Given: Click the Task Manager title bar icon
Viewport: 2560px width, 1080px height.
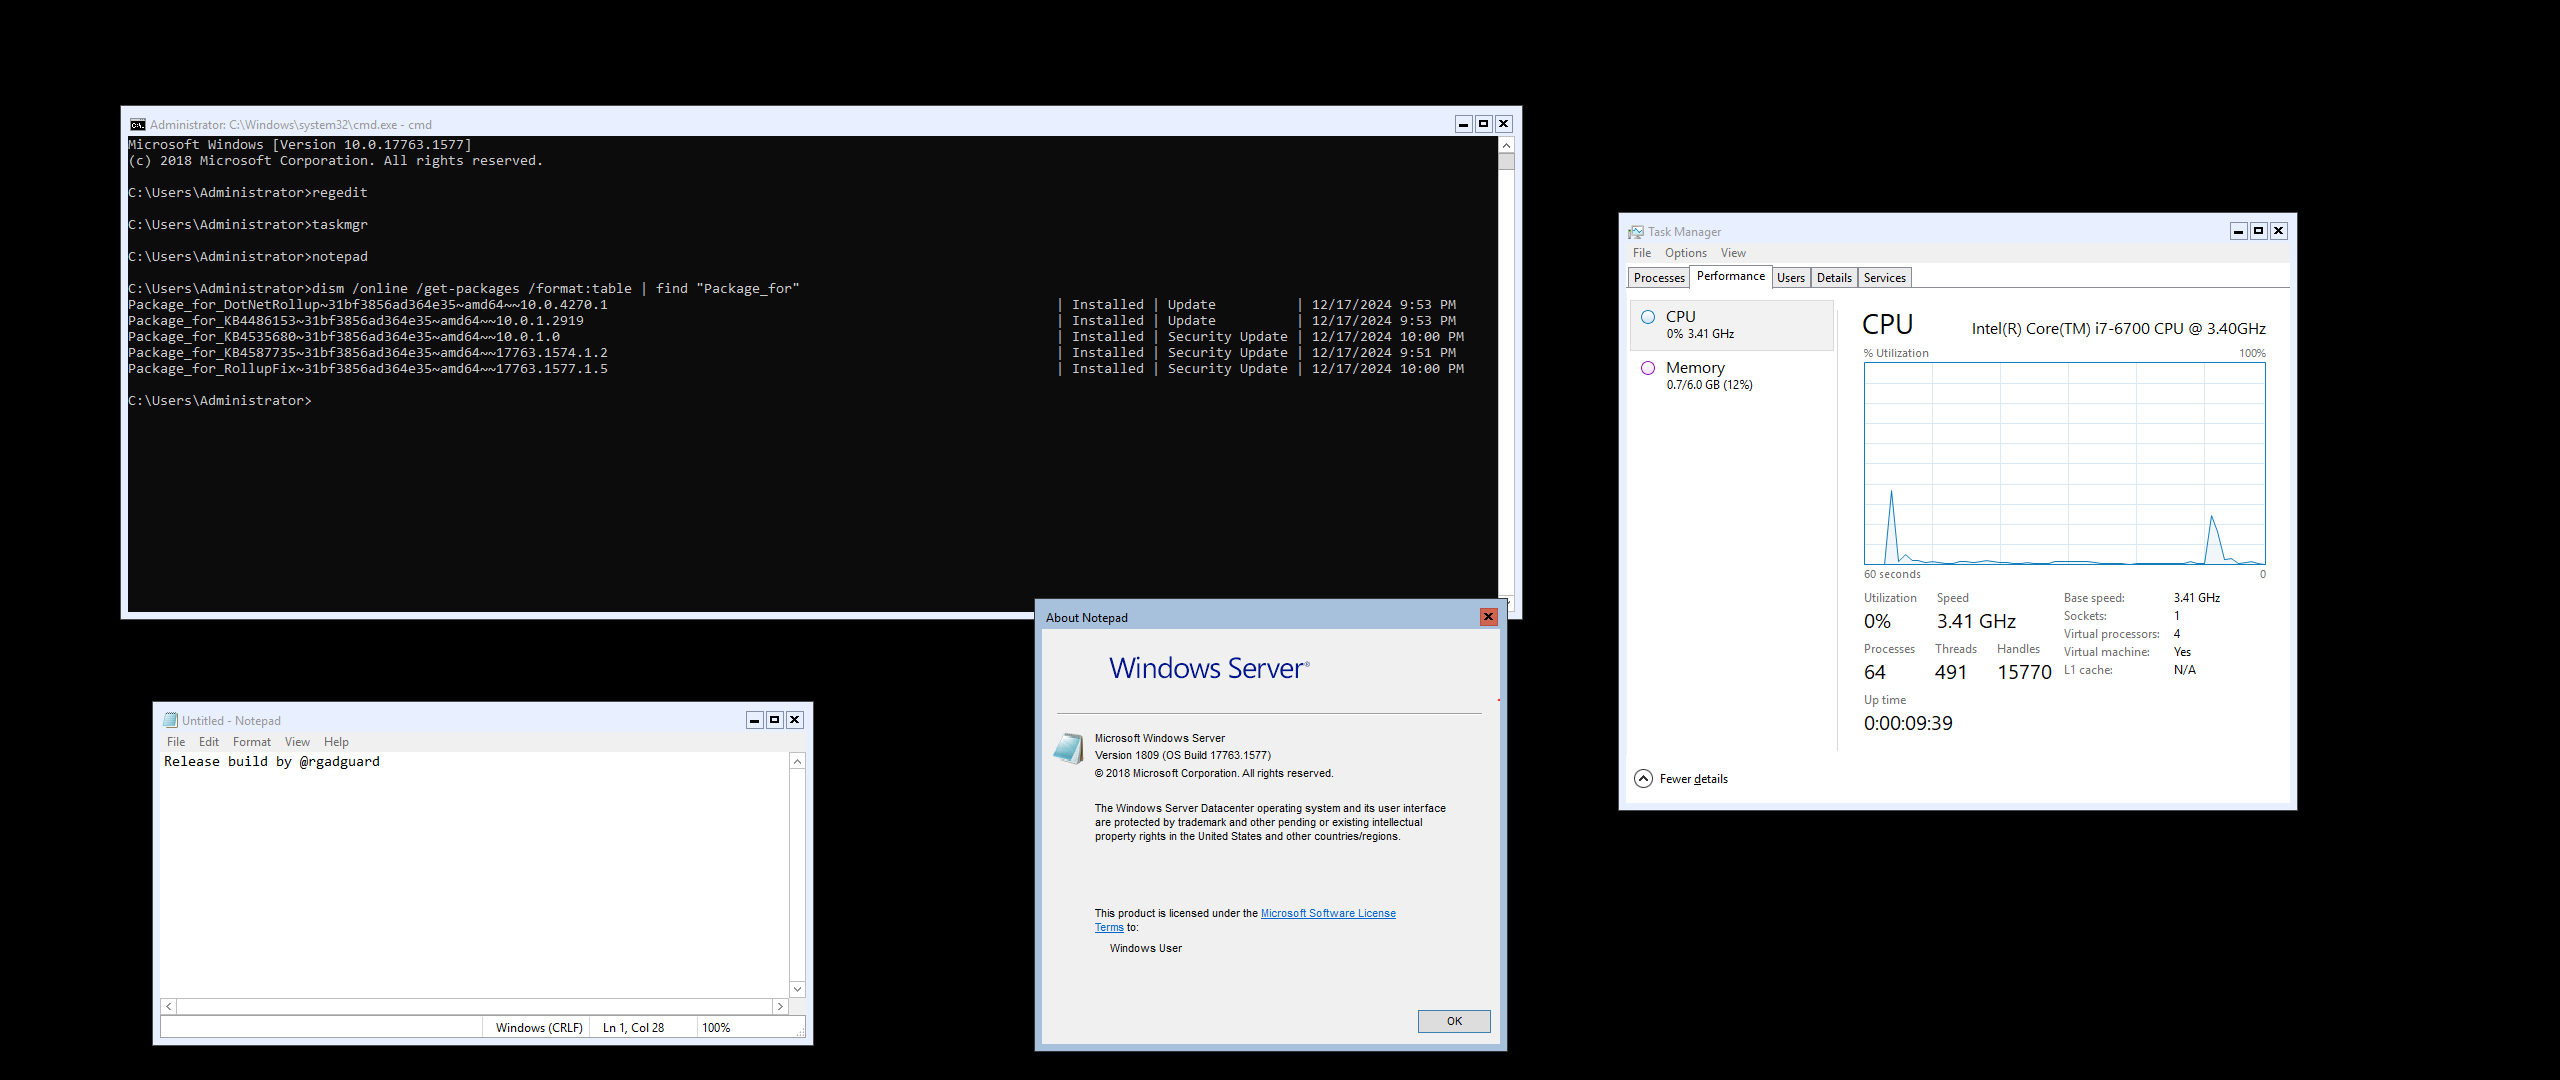Looking at the screenshot, I should click(1636, 232).
